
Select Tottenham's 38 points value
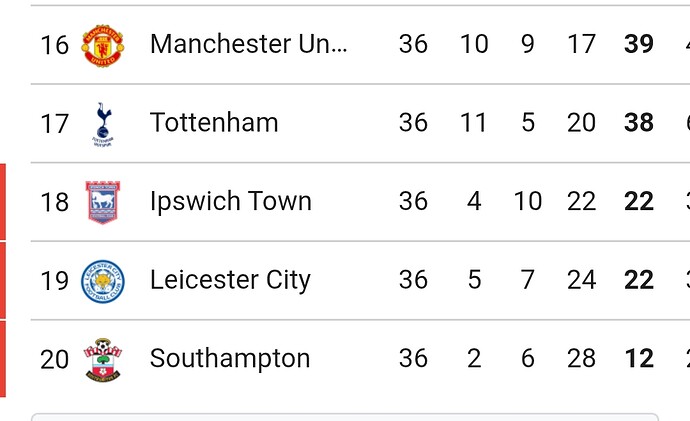click(639, 122)
